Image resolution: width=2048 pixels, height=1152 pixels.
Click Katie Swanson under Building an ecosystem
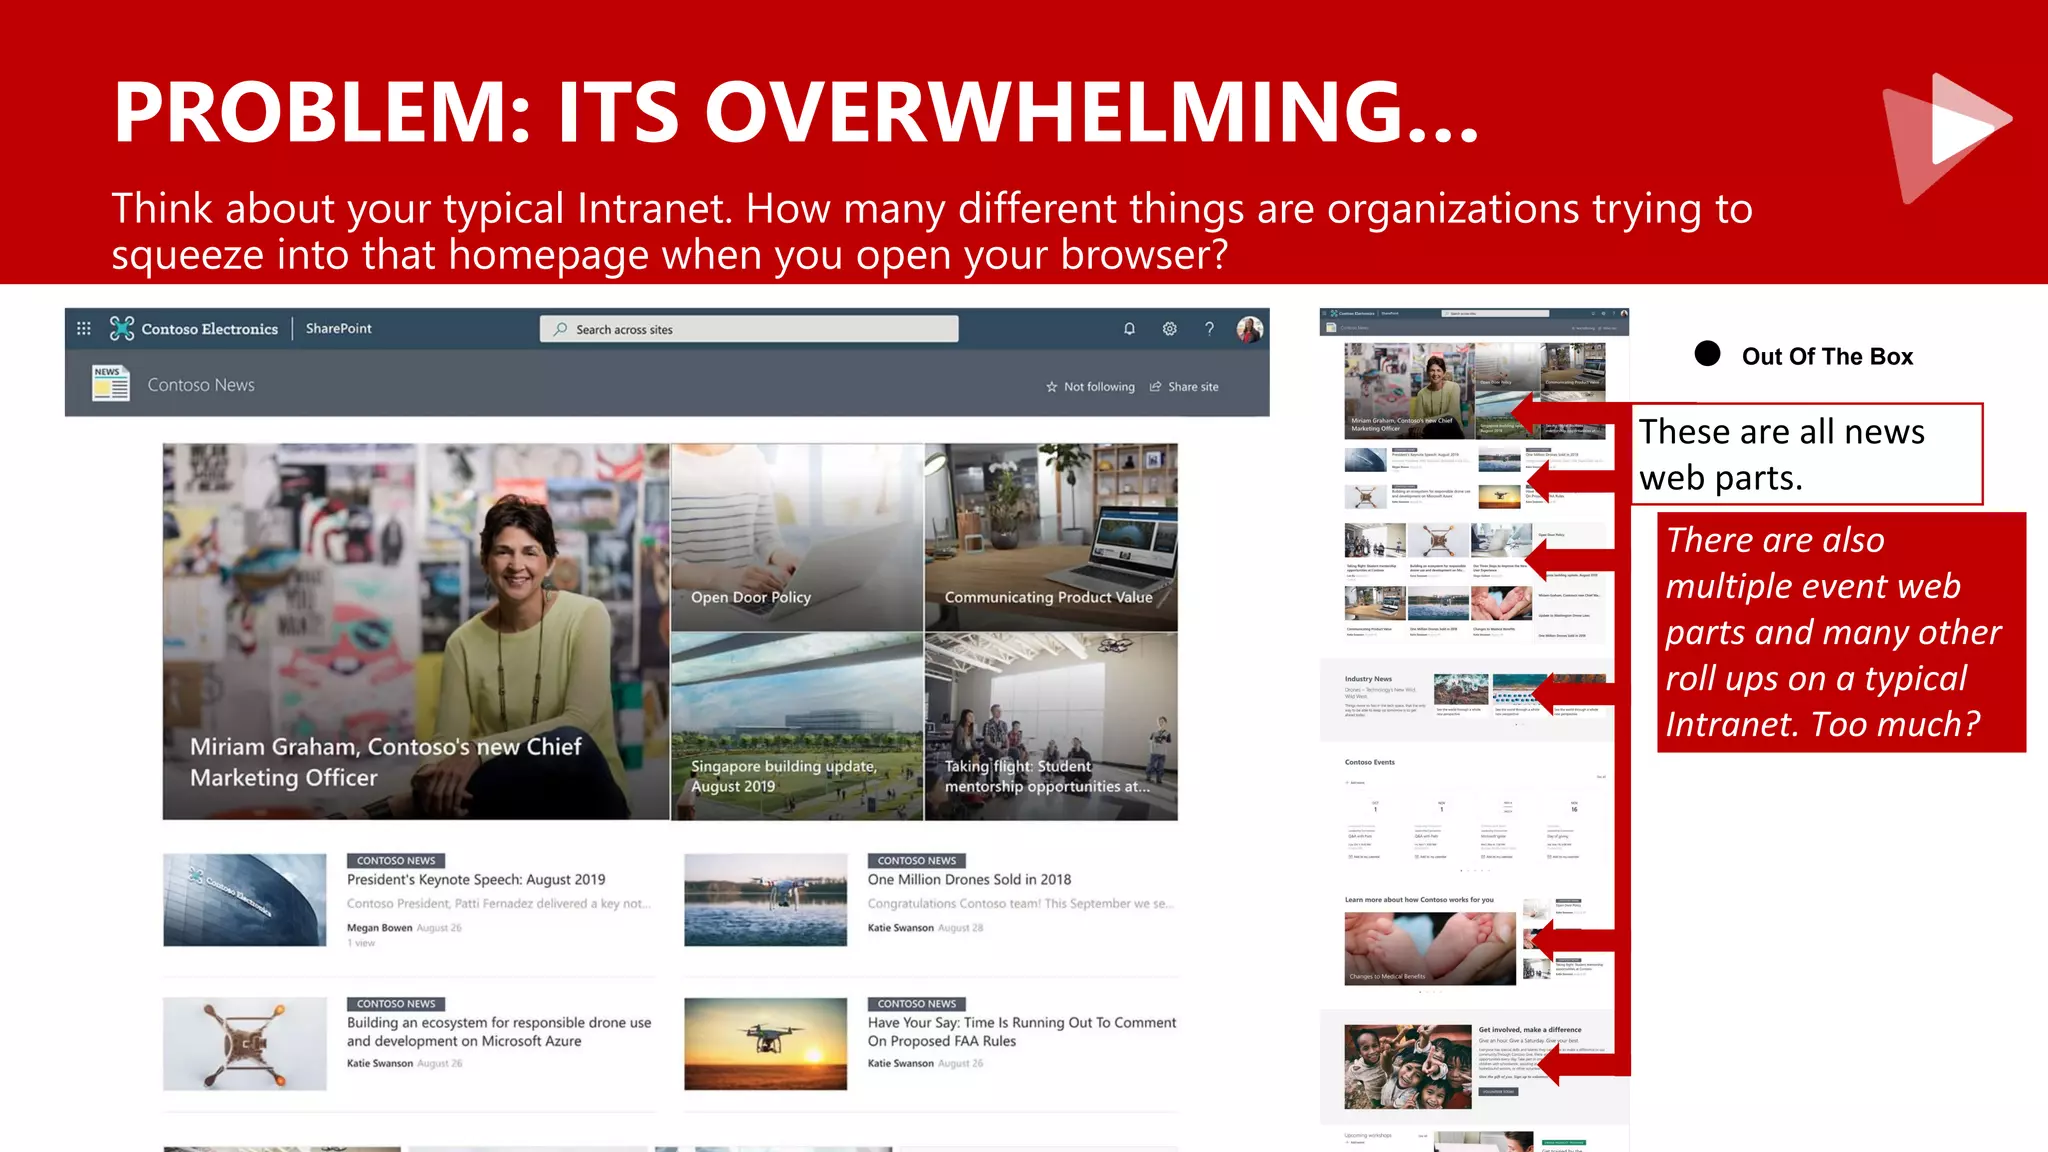pos(379,1064)
